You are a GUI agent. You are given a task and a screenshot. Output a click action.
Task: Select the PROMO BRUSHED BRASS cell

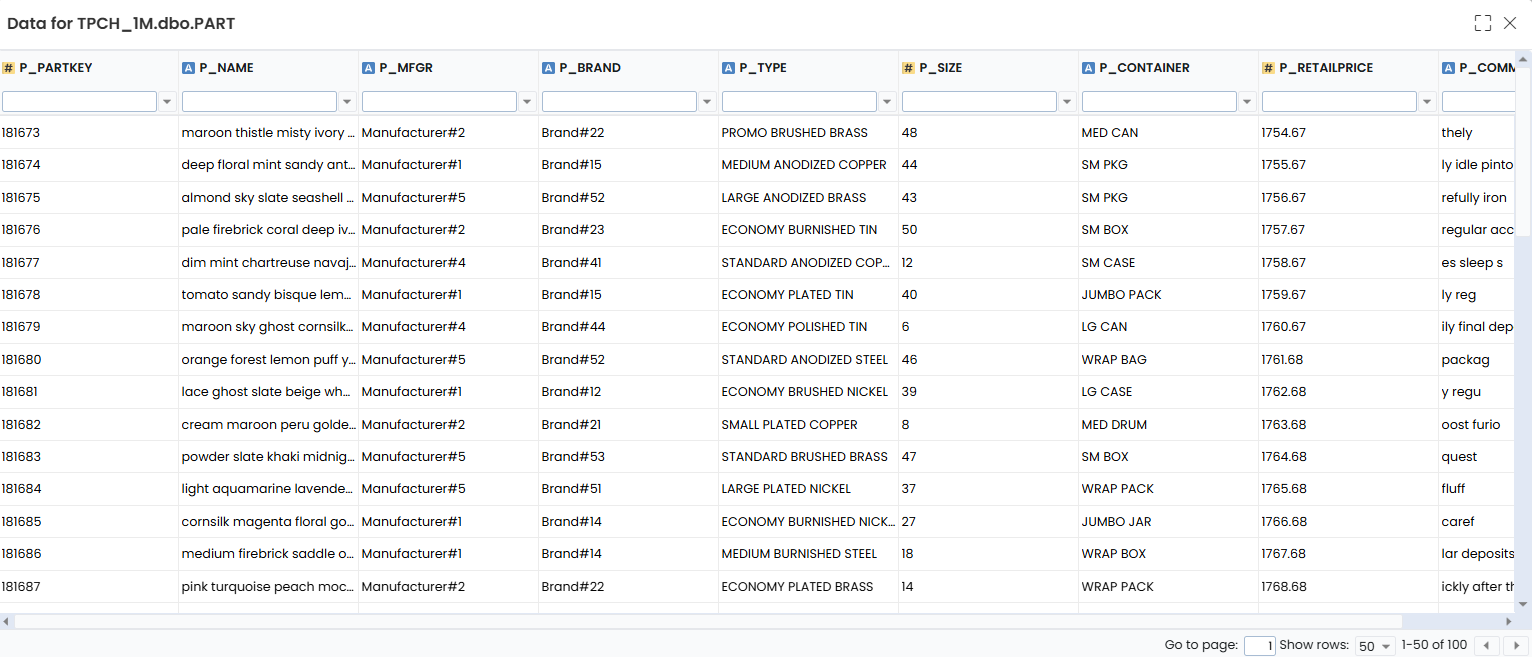[x=809, y=133]
